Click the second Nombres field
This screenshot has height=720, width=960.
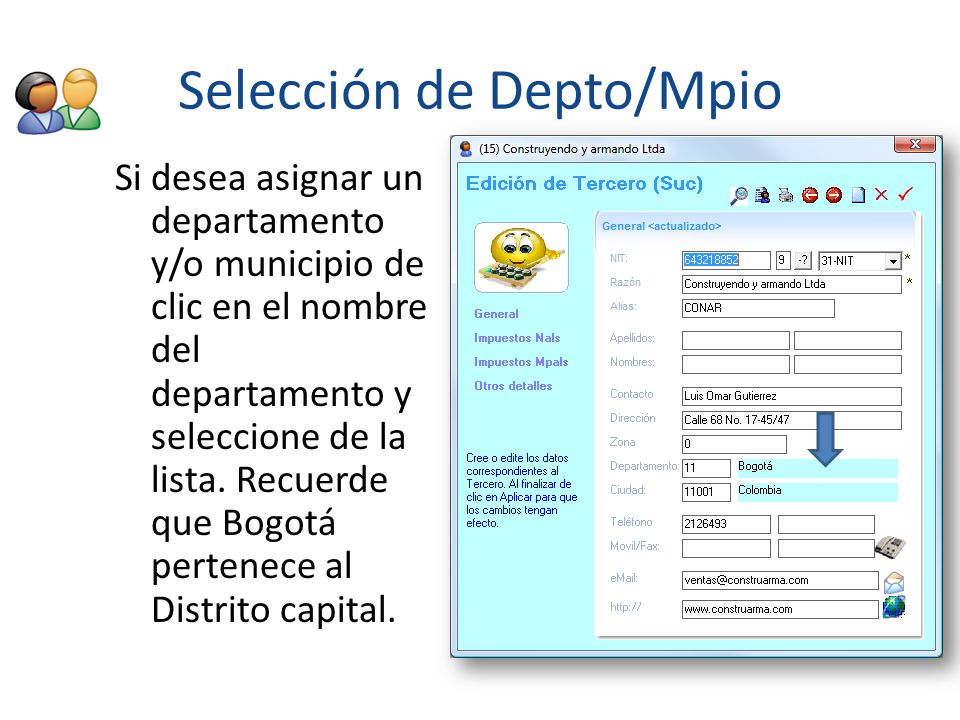(847, 364)
